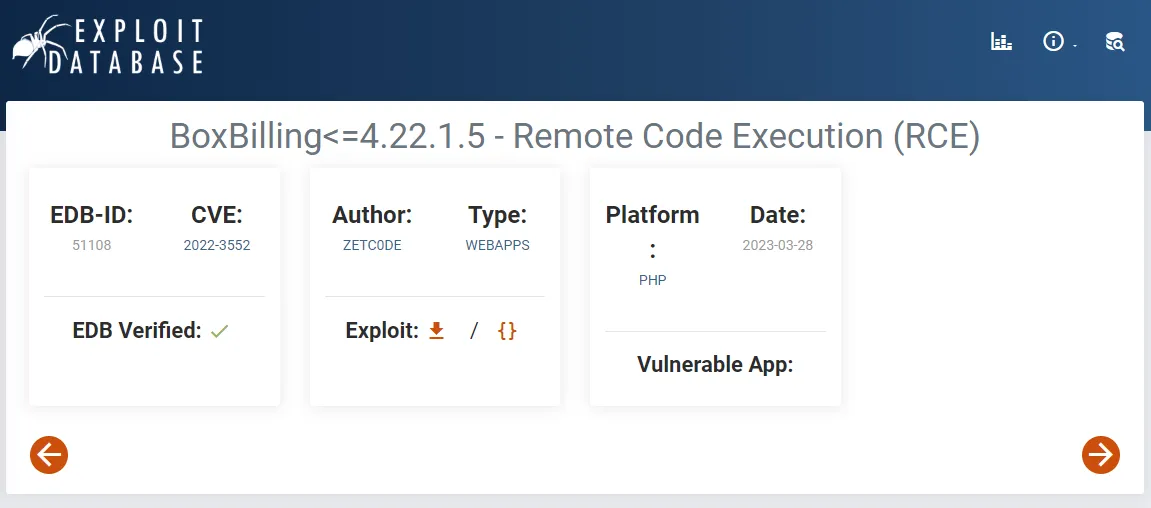Click the About info circle icon
The width and height of the screenshot is (1151, 508).
click(x=1053, y=42)
